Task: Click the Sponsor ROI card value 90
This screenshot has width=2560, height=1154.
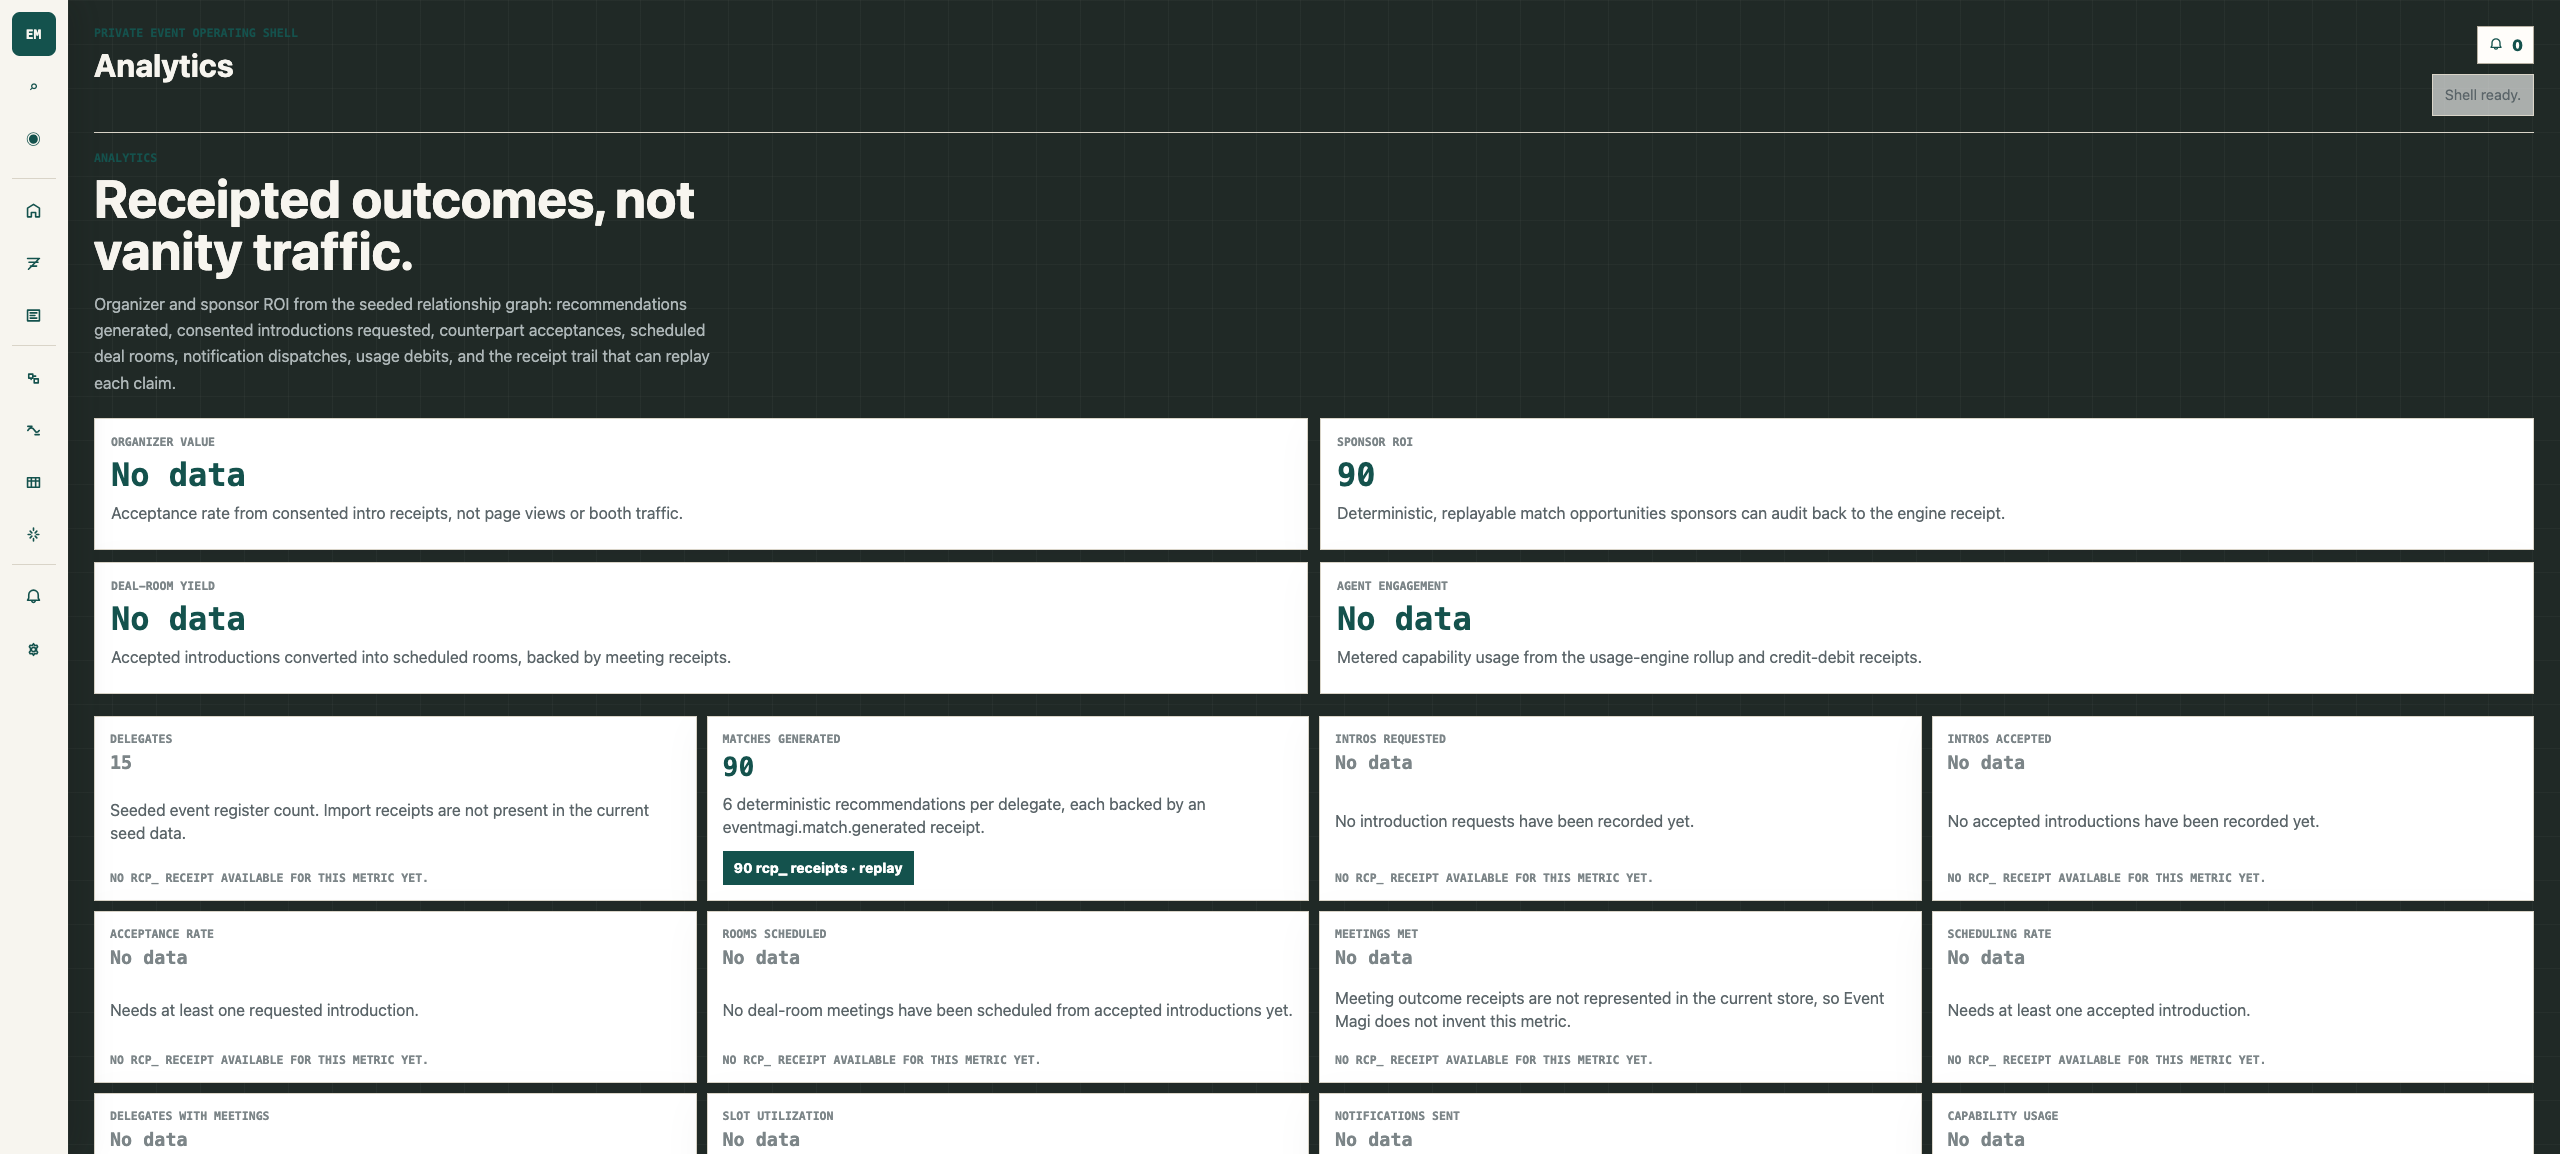Action: pos(1355,475)
